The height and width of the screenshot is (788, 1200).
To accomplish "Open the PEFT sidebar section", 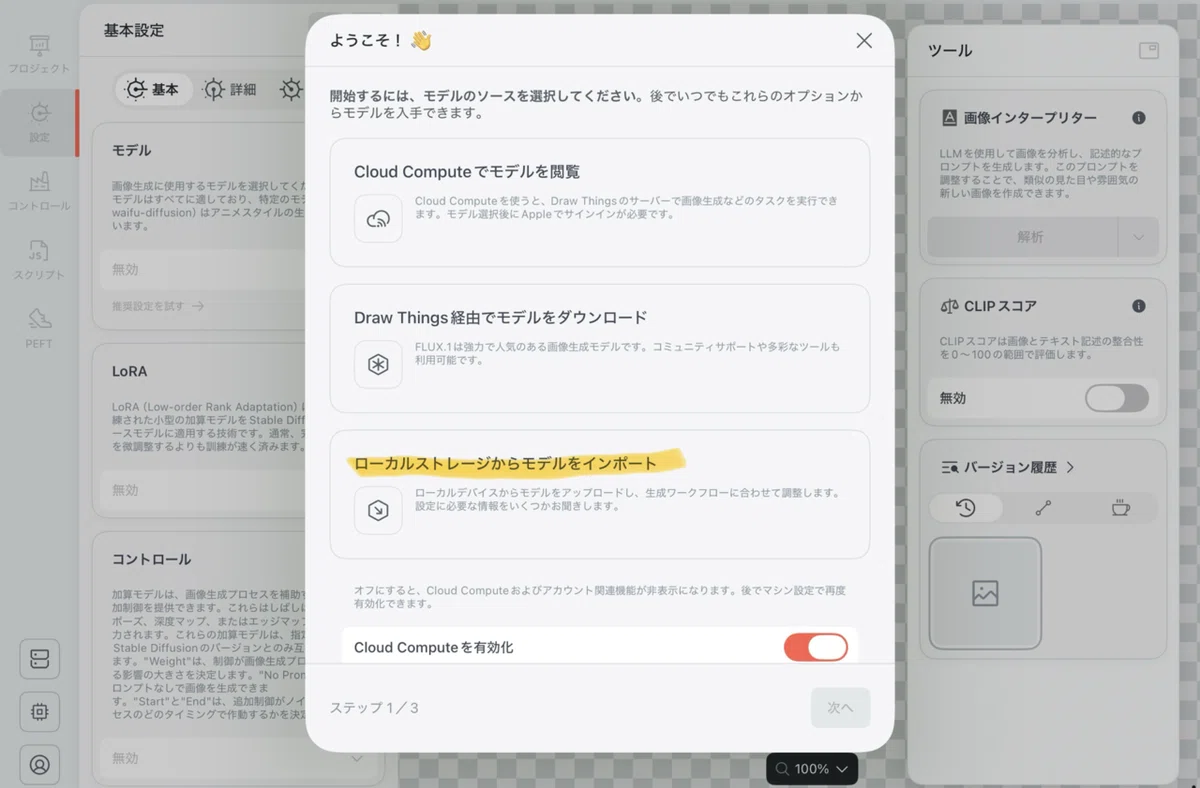I will (39, 328).
